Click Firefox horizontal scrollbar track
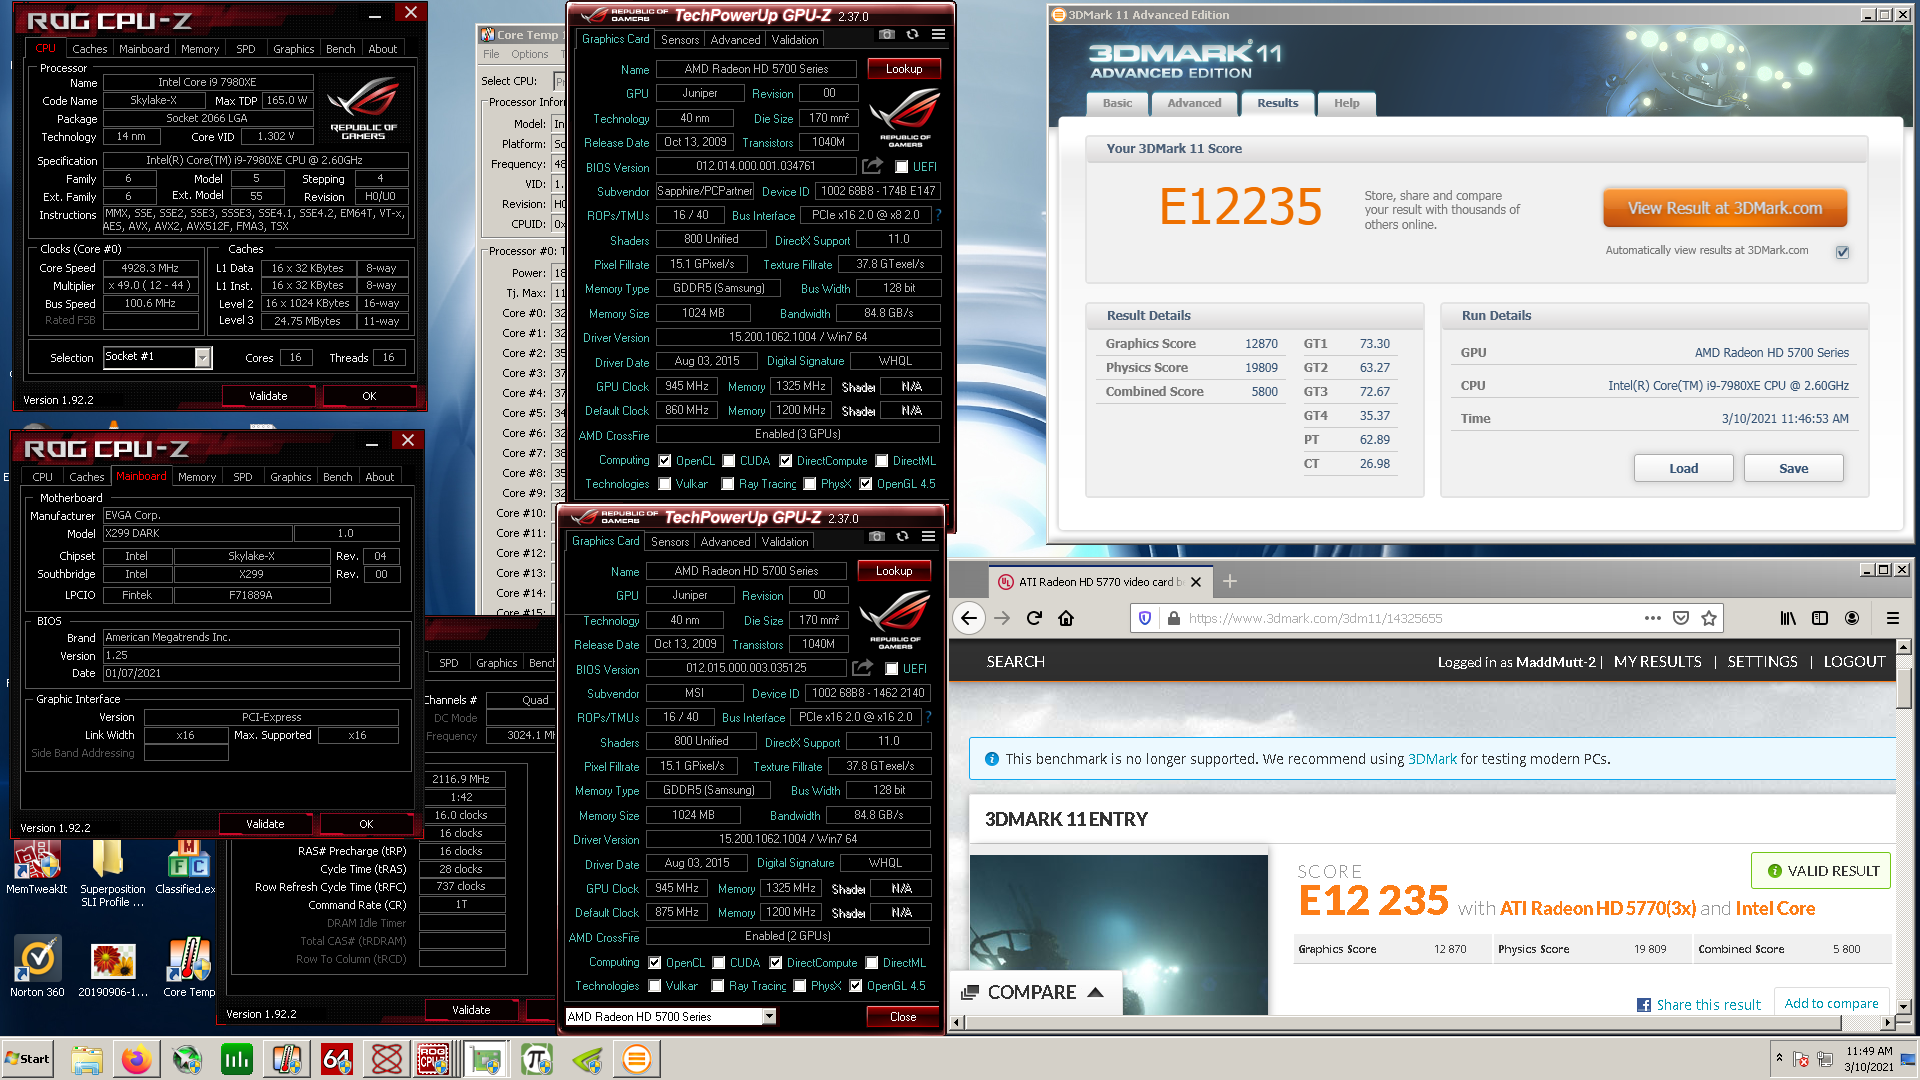 [1423, 1022]
